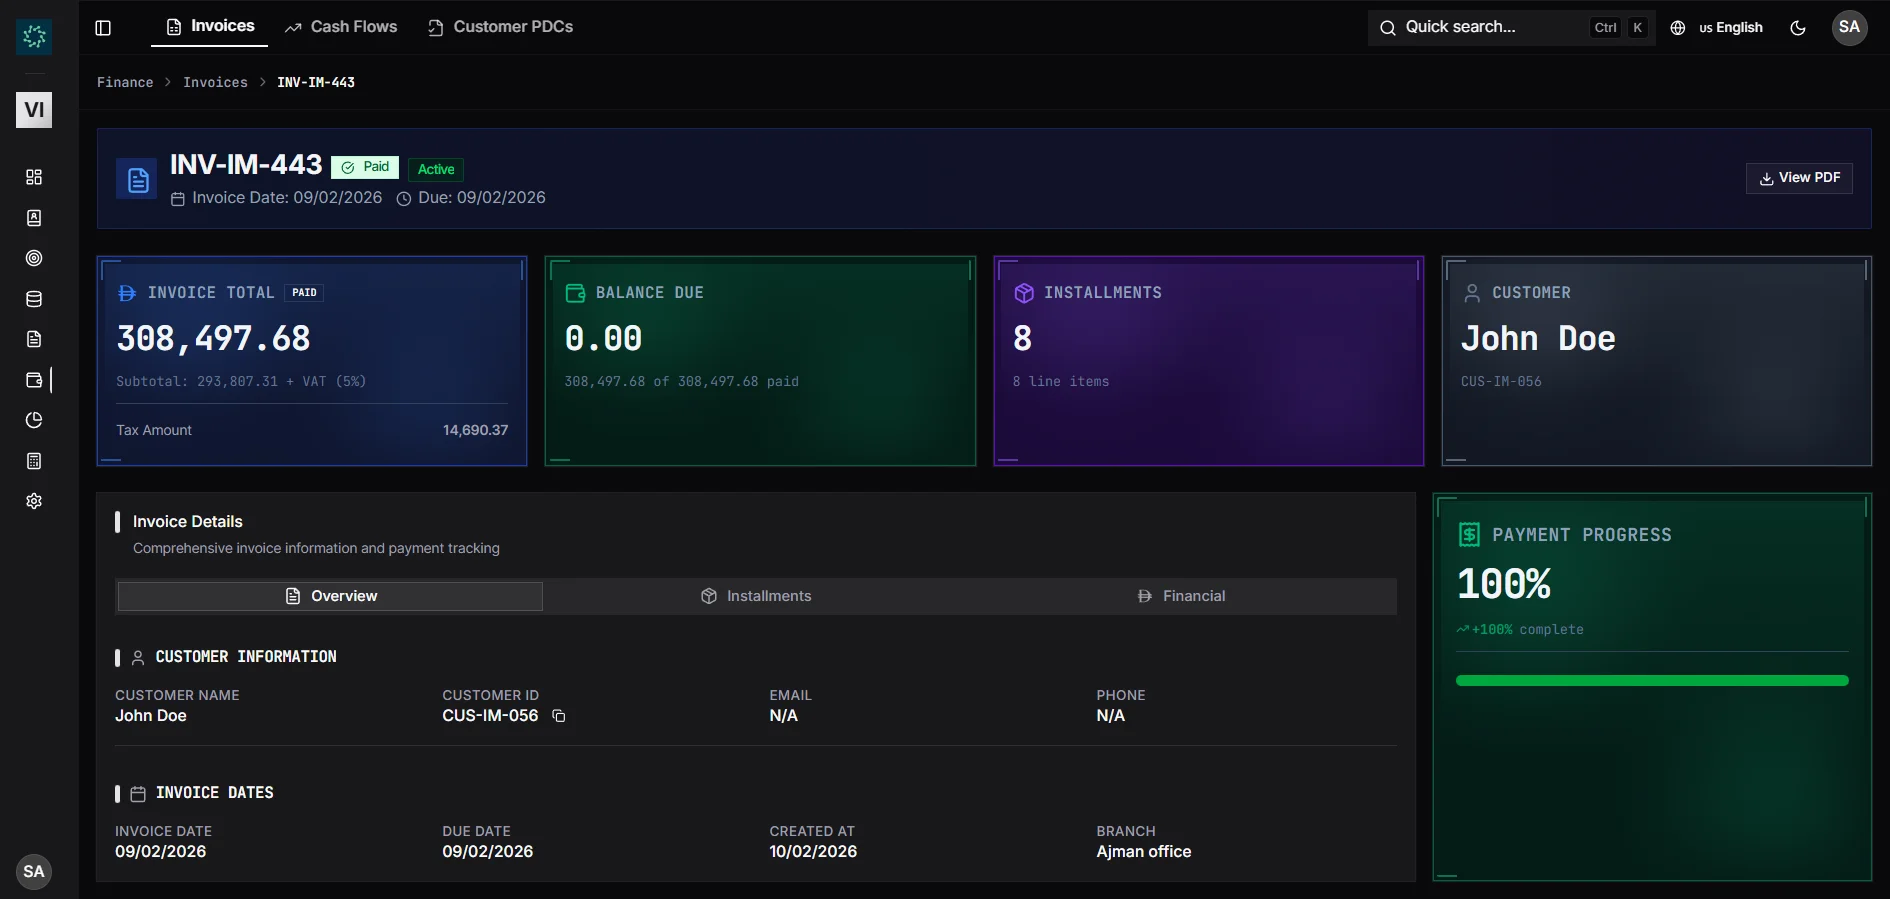Click the target icon in sidebar
The image size is (1890, 899).
click(34, 258)
